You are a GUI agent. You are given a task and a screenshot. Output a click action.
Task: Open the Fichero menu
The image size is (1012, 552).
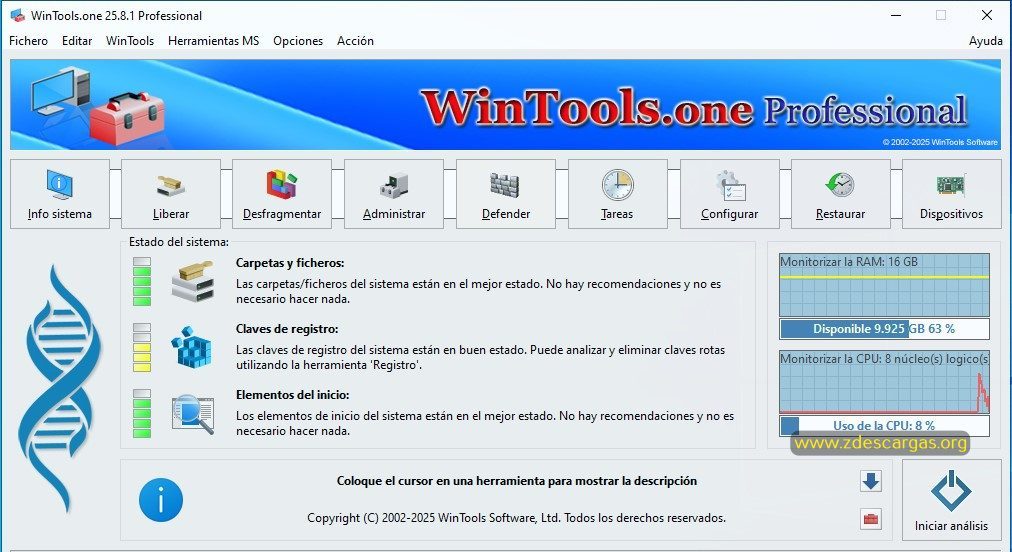28,41
